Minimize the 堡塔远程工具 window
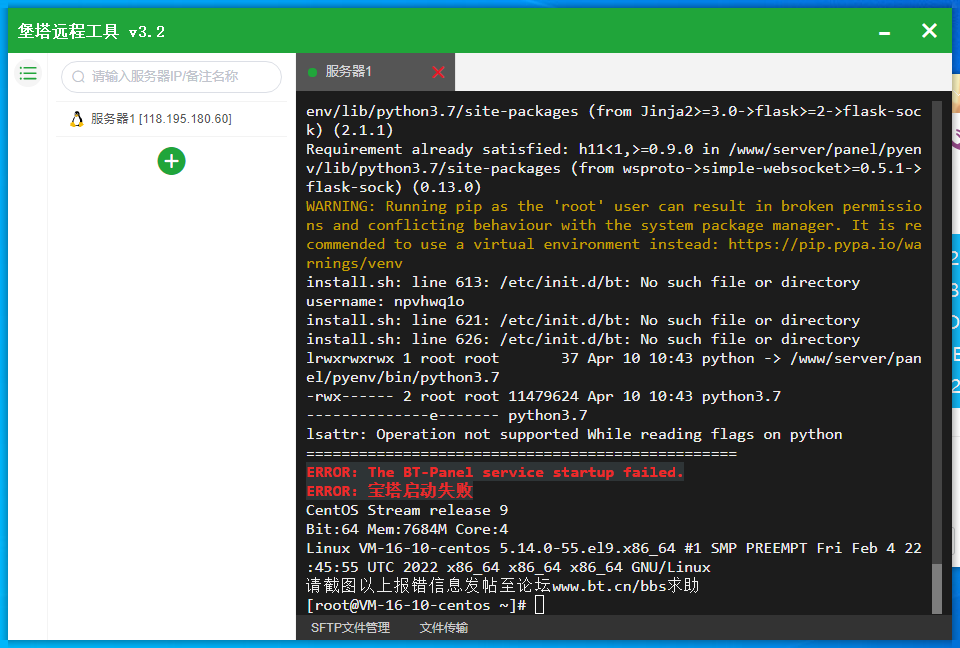 [884, 32]
